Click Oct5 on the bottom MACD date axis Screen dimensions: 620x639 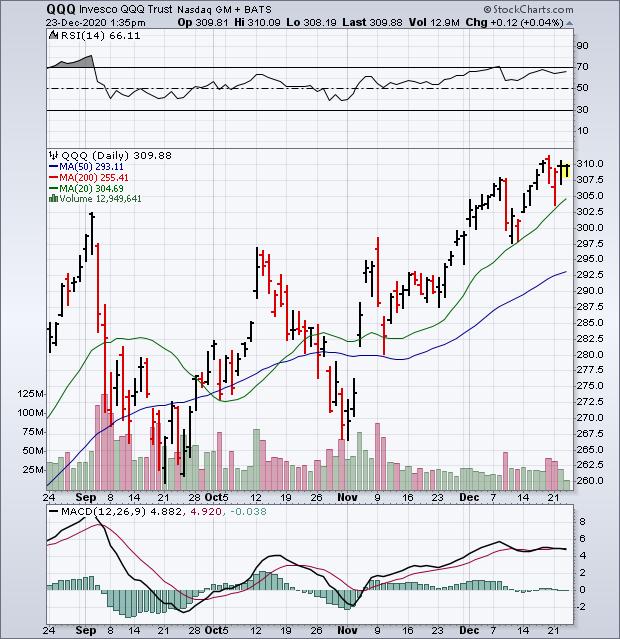coord(216,630)
